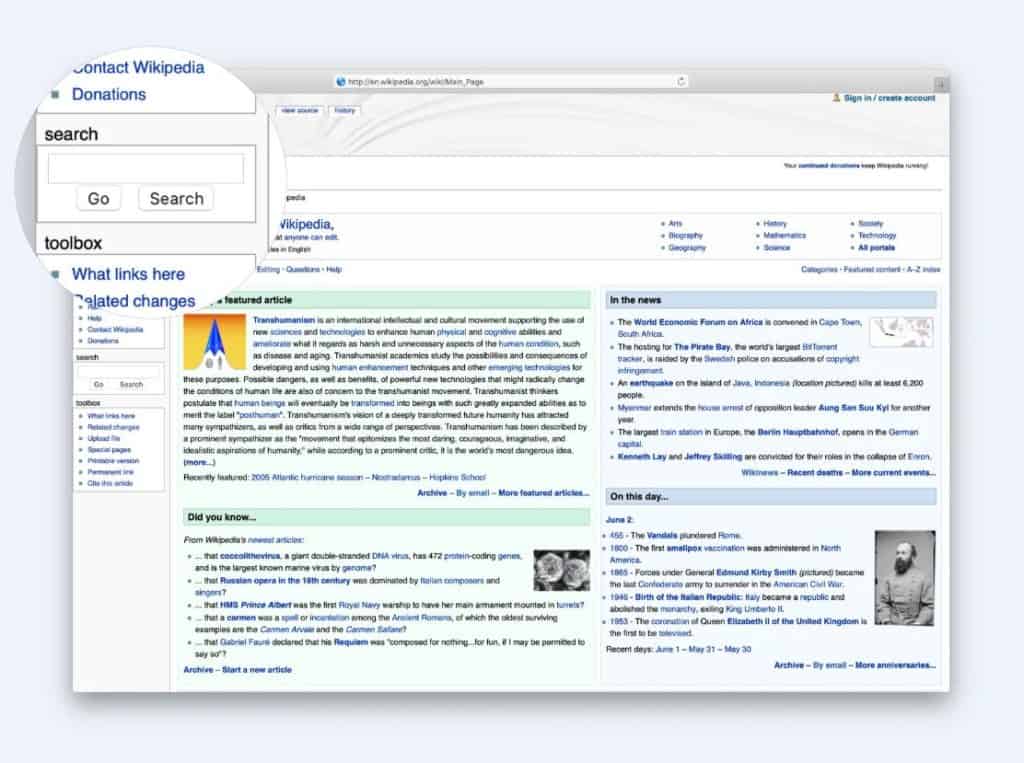The image size is (1024, 763).
Task: Open the Science portal link
Action: [776, 248]
